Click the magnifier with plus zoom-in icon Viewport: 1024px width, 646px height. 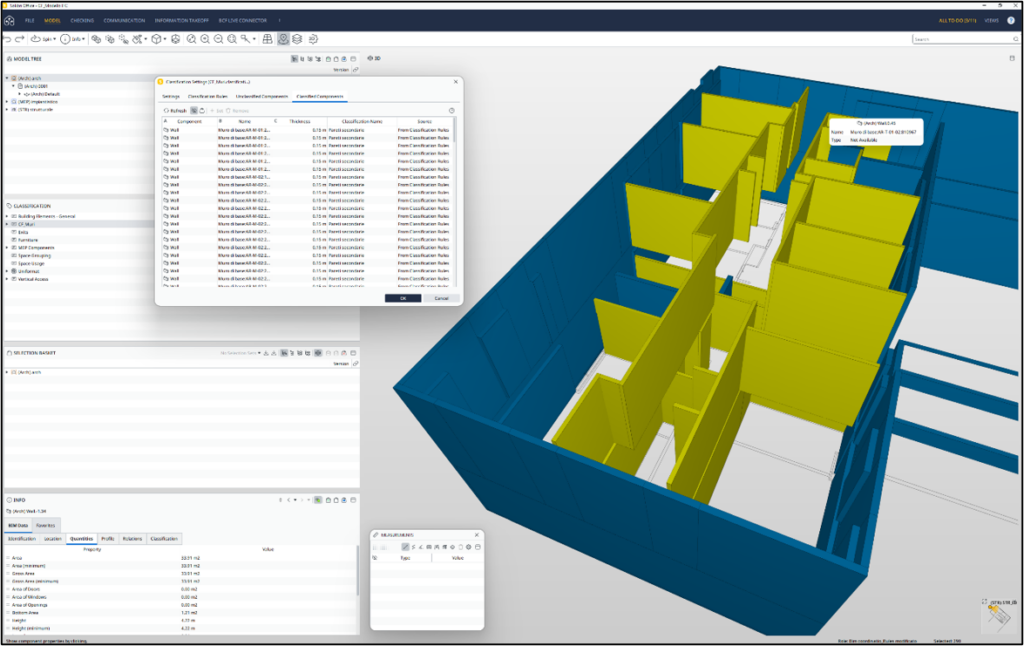pyautogui.click(x=205, y=39)
